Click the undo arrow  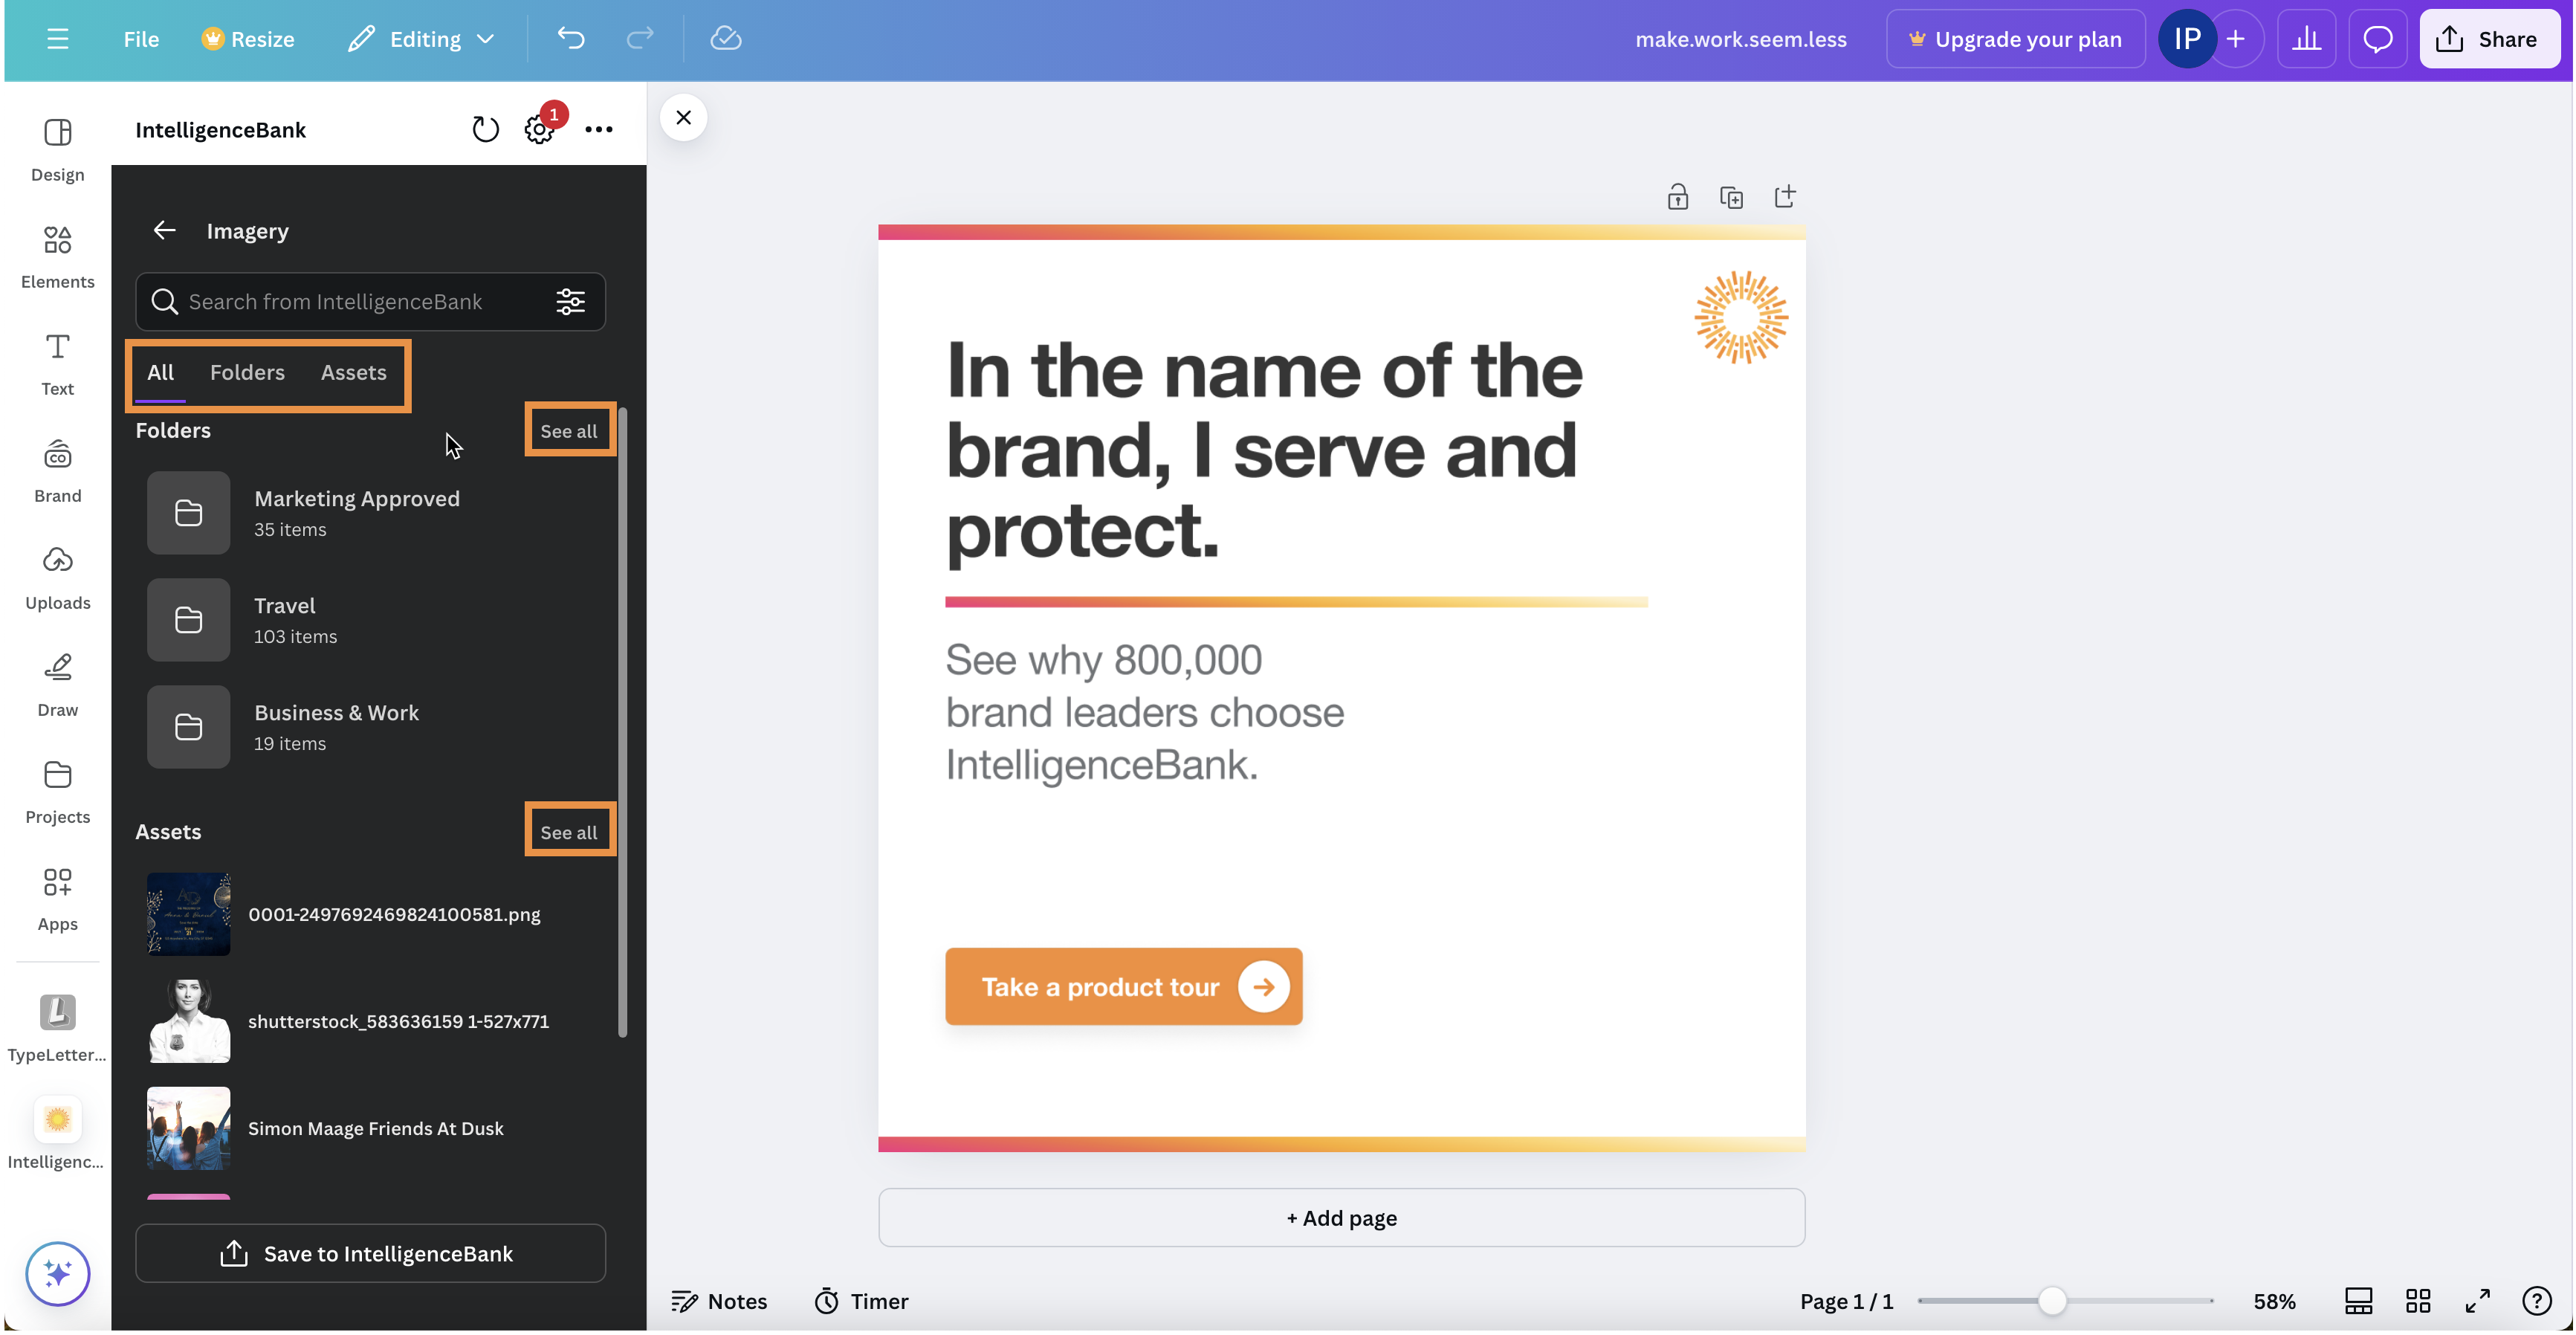click(570, 39)
